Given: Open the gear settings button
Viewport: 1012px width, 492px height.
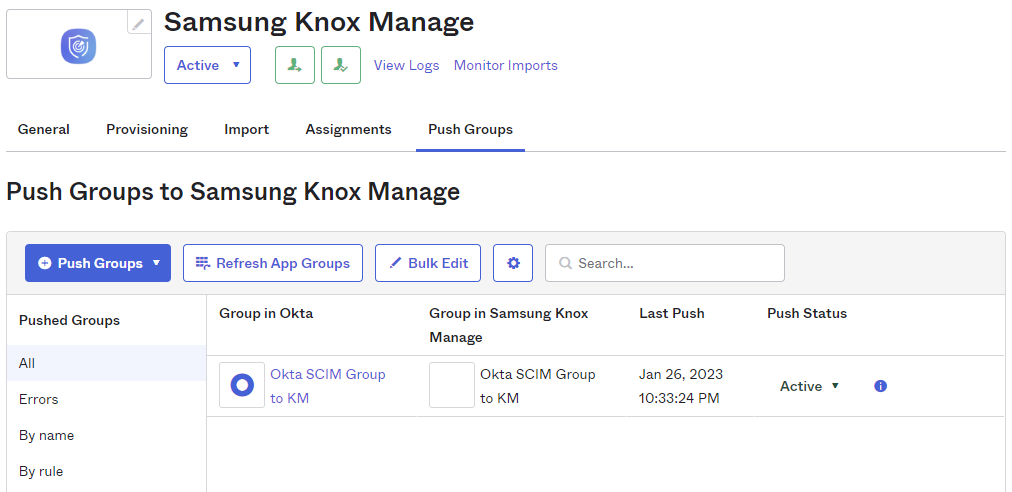Looking at the screenshot, I should (513, 263).
